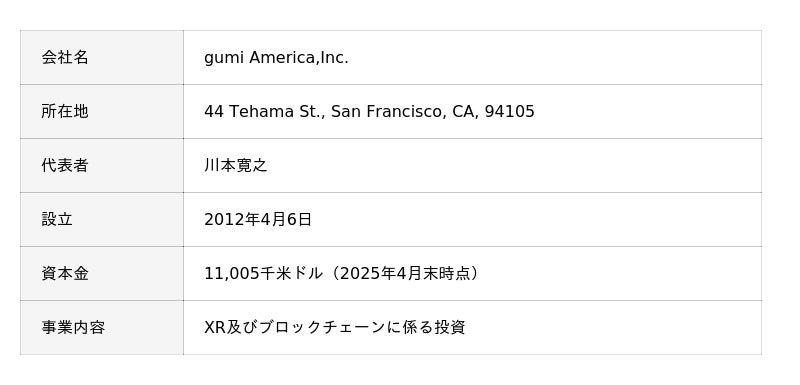
Task: Select the founding date 2012年4月6日
Action: click(258, 220)
